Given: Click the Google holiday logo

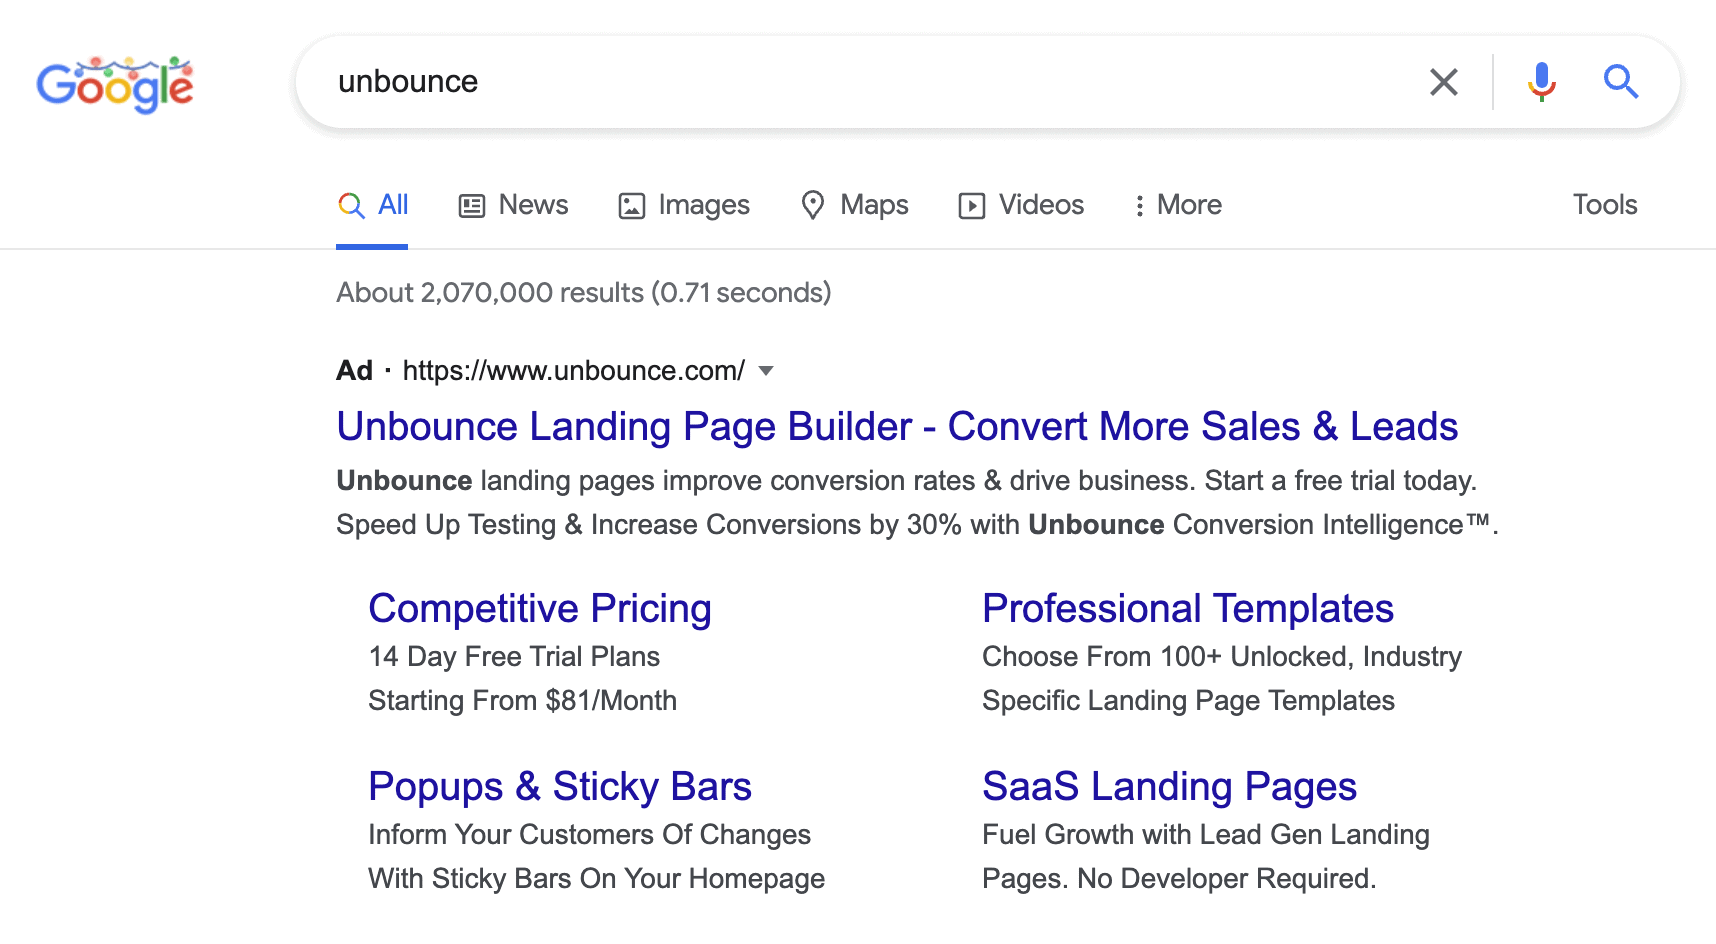Looking at the screenshot, I should click(115, 84).
